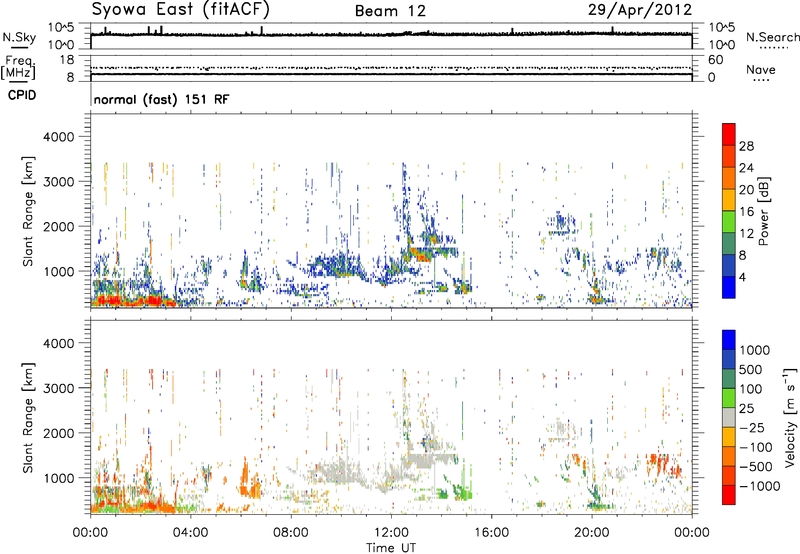Pick the bright blue top Velocity colorbar segment

pos(729,340)
